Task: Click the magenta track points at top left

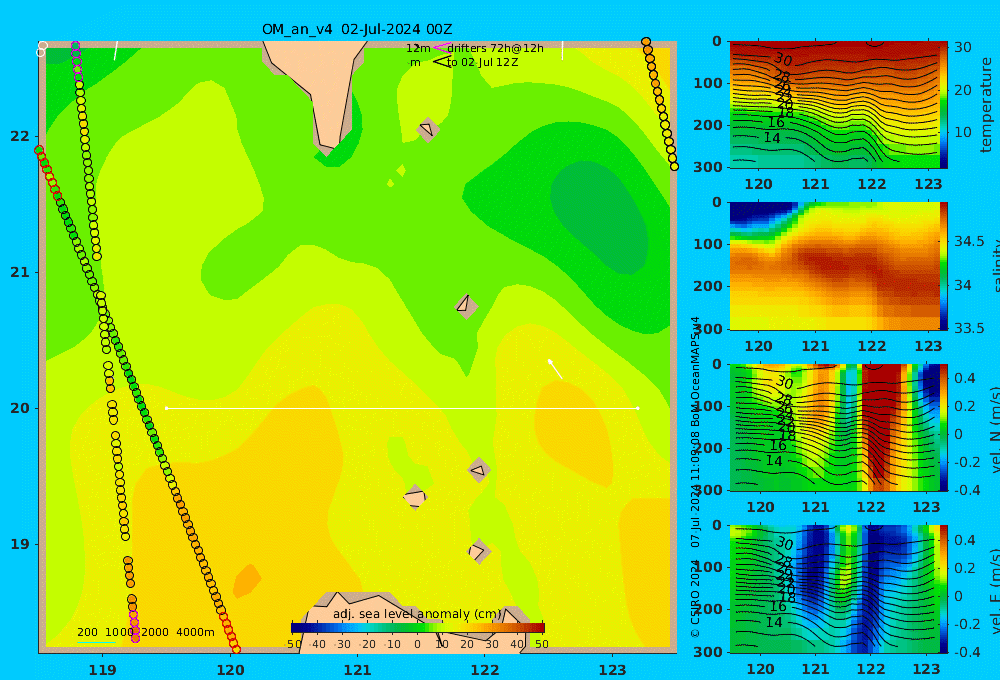Action: [77, 62]
